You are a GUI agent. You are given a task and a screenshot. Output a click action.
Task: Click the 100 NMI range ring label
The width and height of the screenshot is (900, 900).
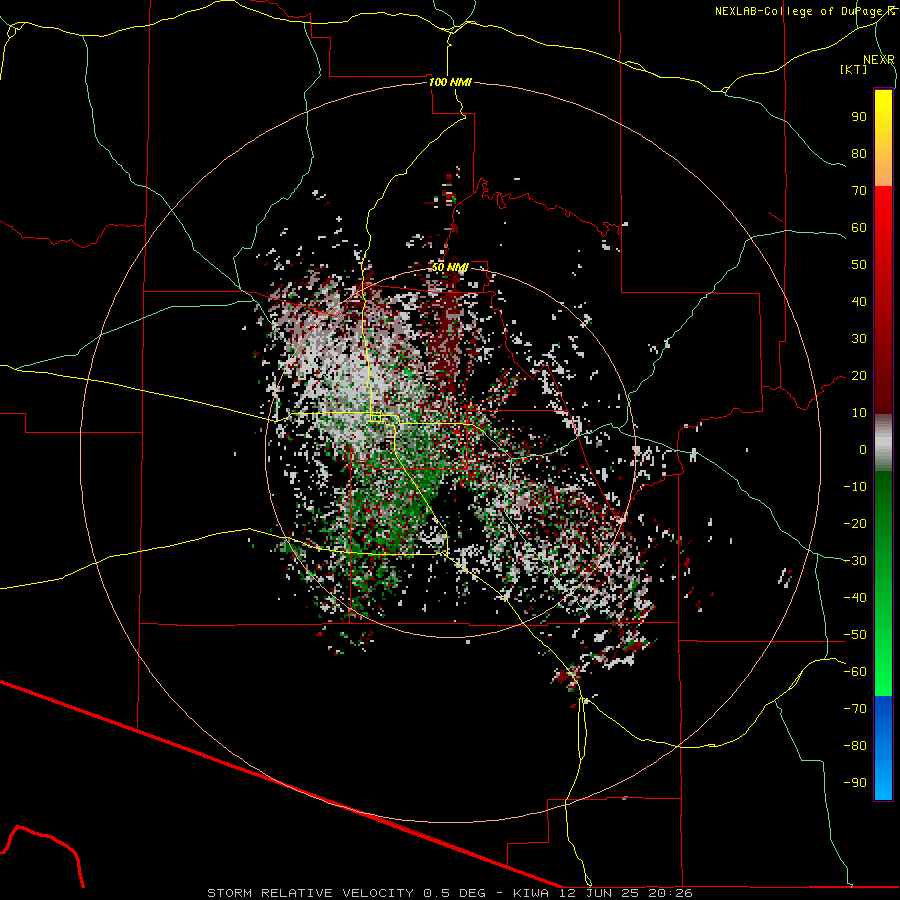pyautogui.click(x=450, y=82)
